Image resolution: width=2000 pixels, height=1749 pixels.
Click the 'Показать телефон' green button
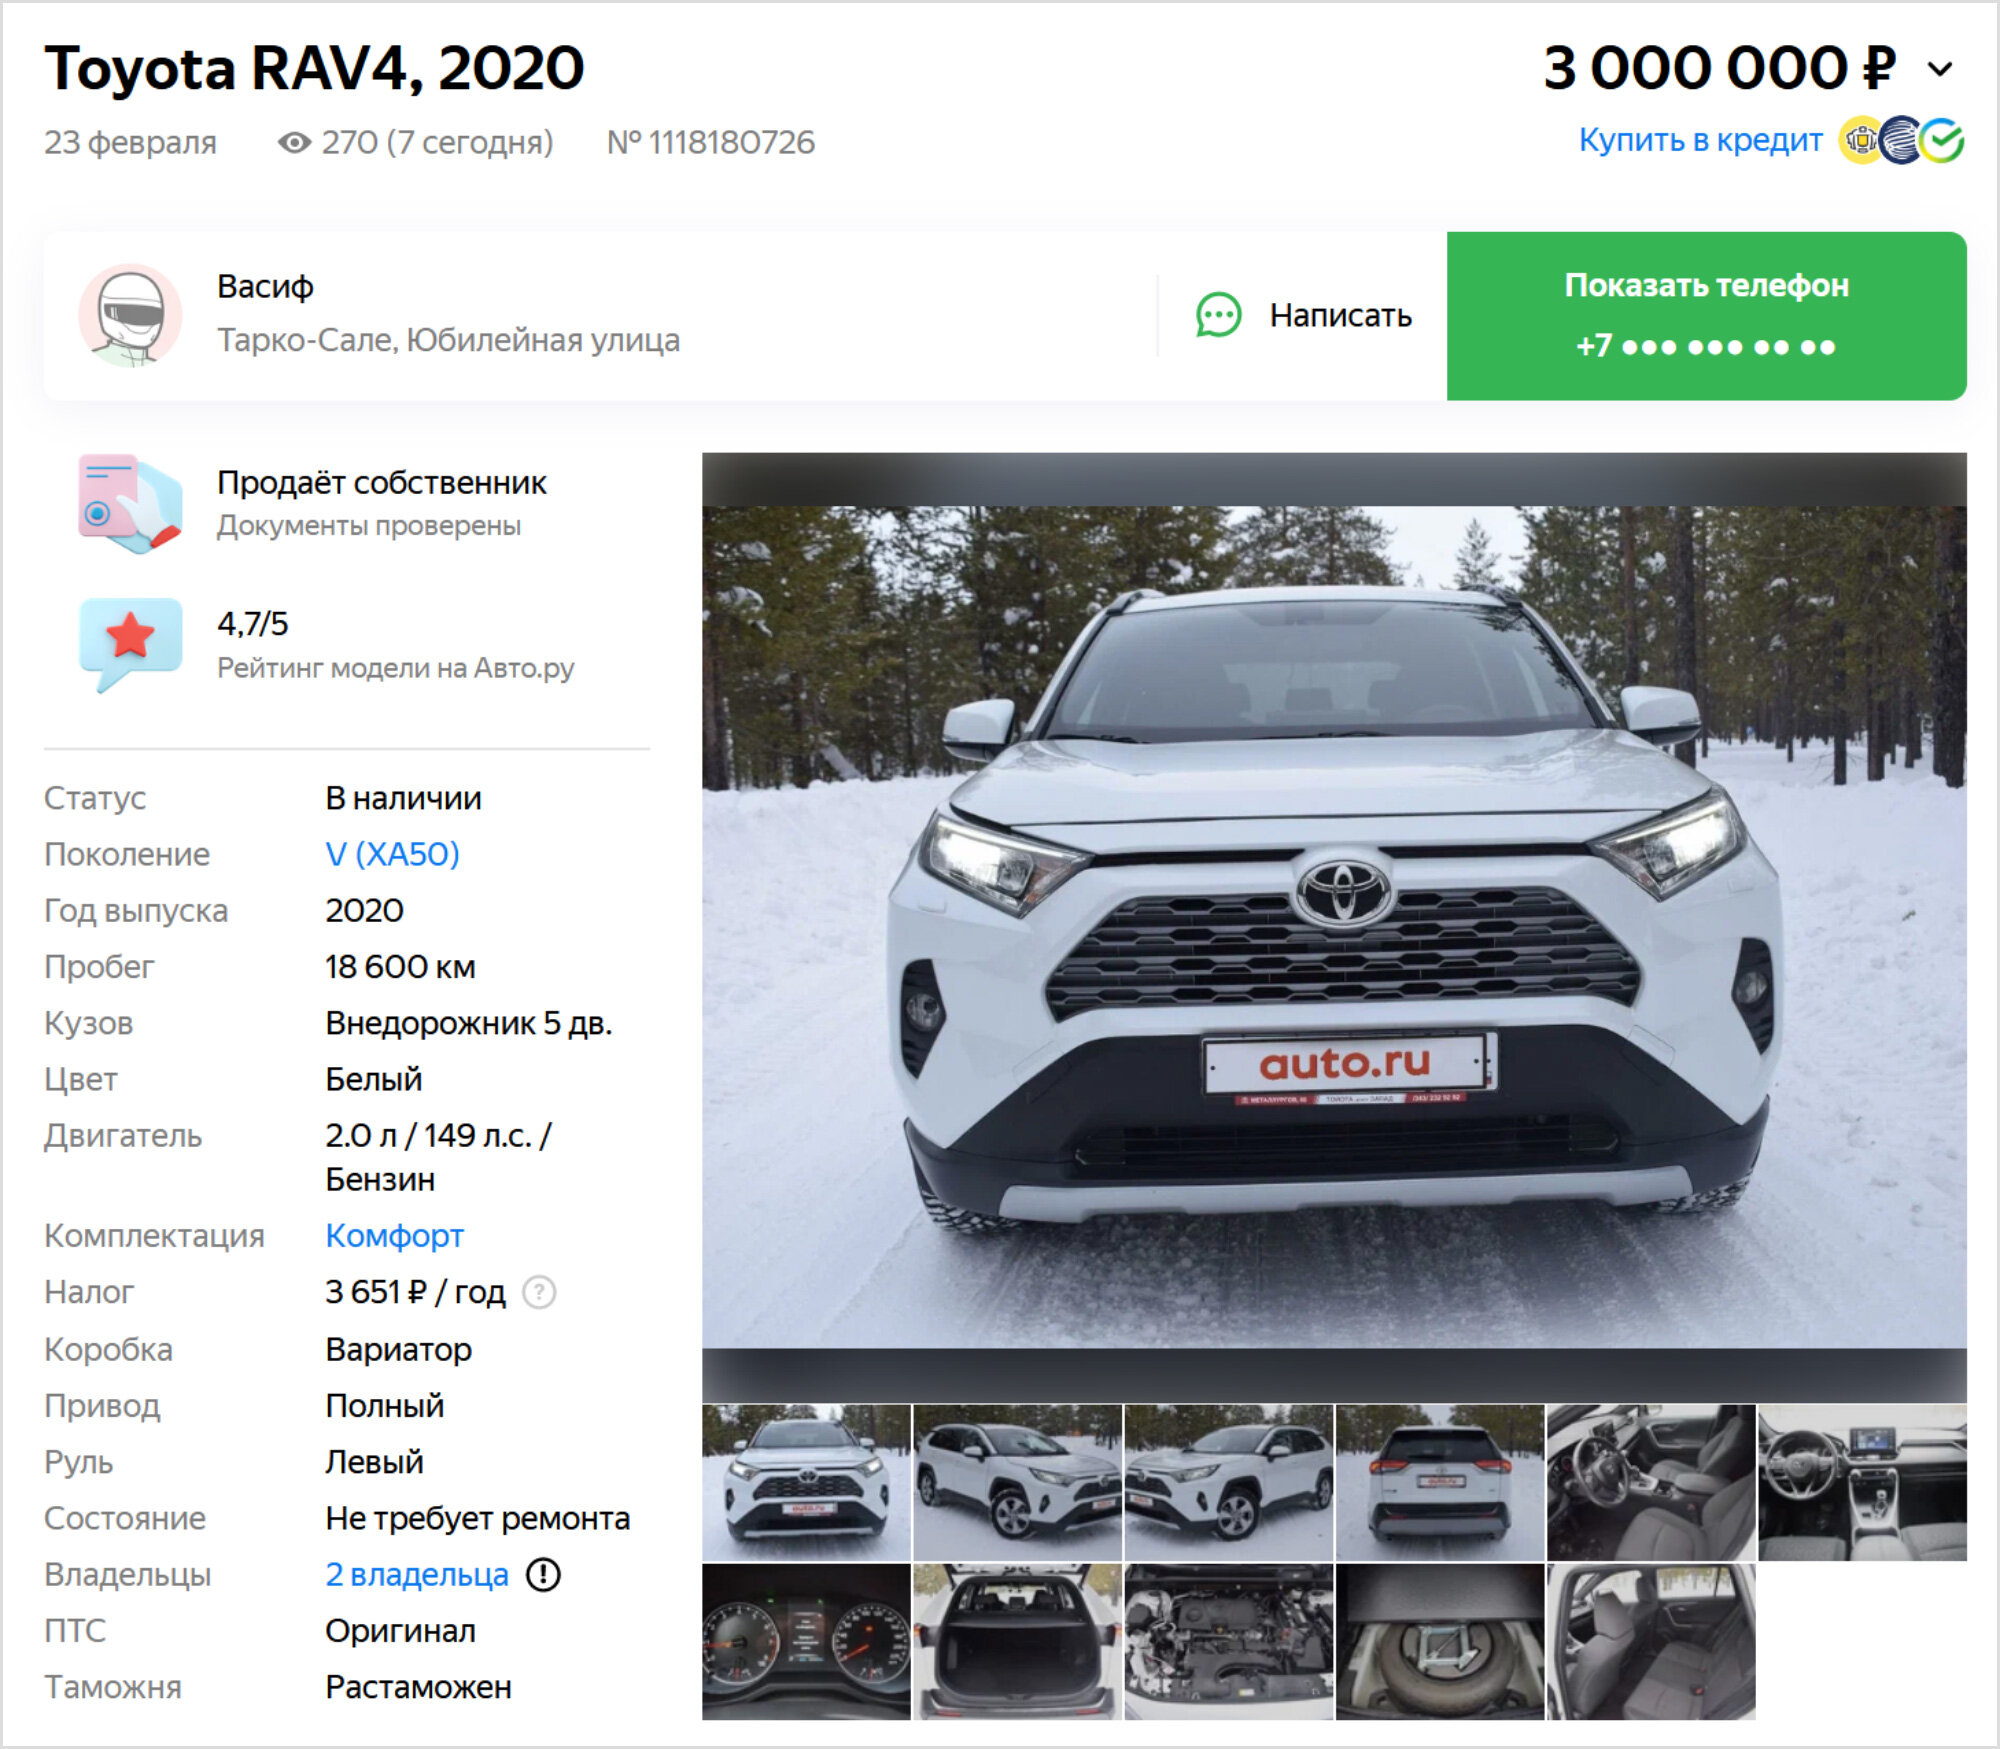[x=1706, y=316]
